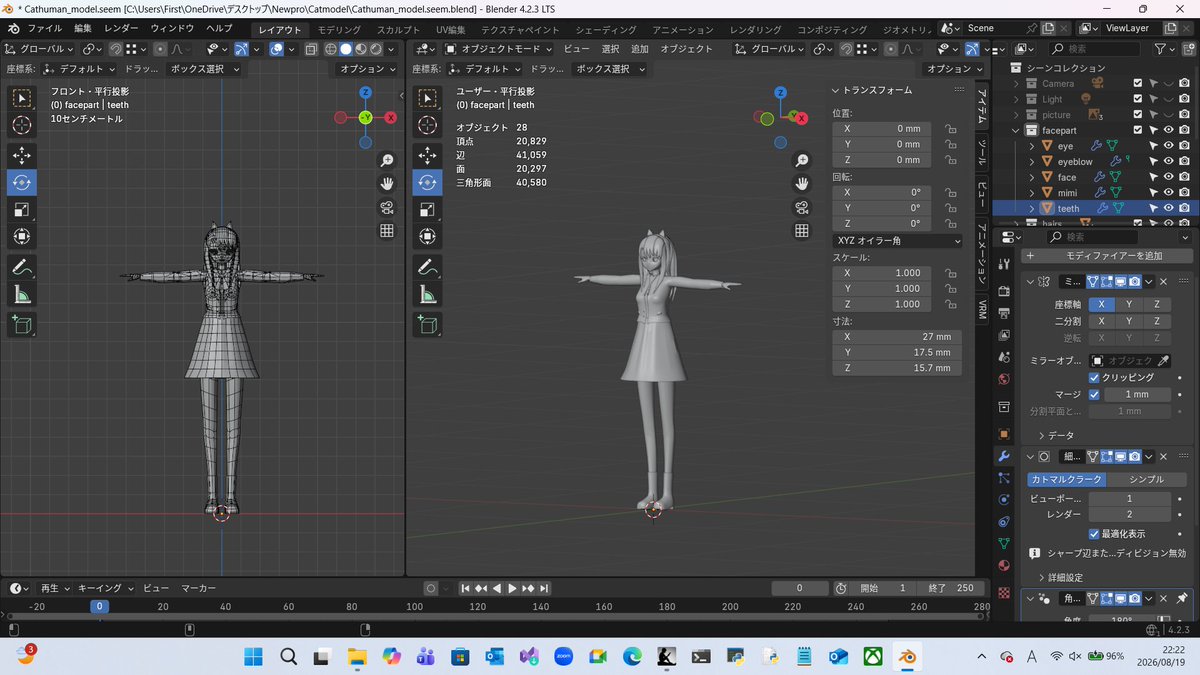The height and width of the screenshot is (675, 1200).
Task: Hide the eye object in viewport
Action: pyautogui.click(x=1168, y=146)
